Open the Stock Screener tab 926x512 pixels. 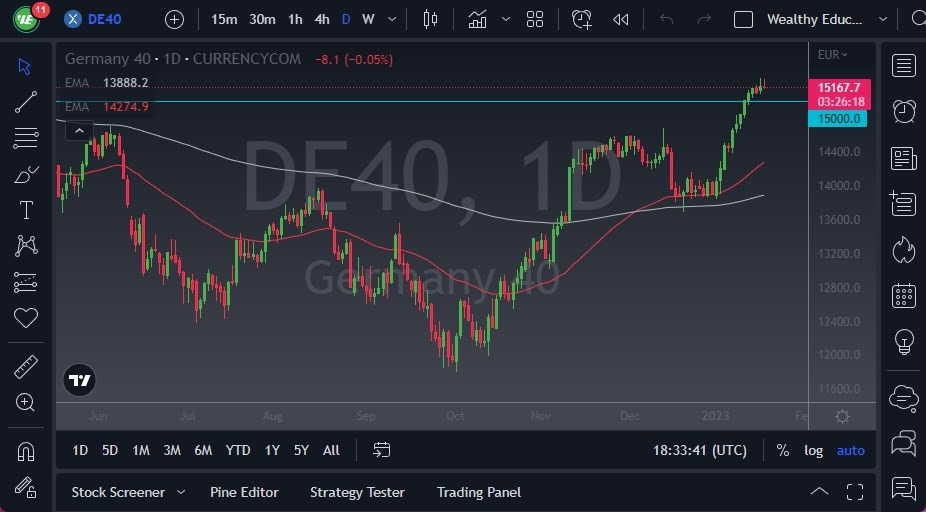click(118, 493)
